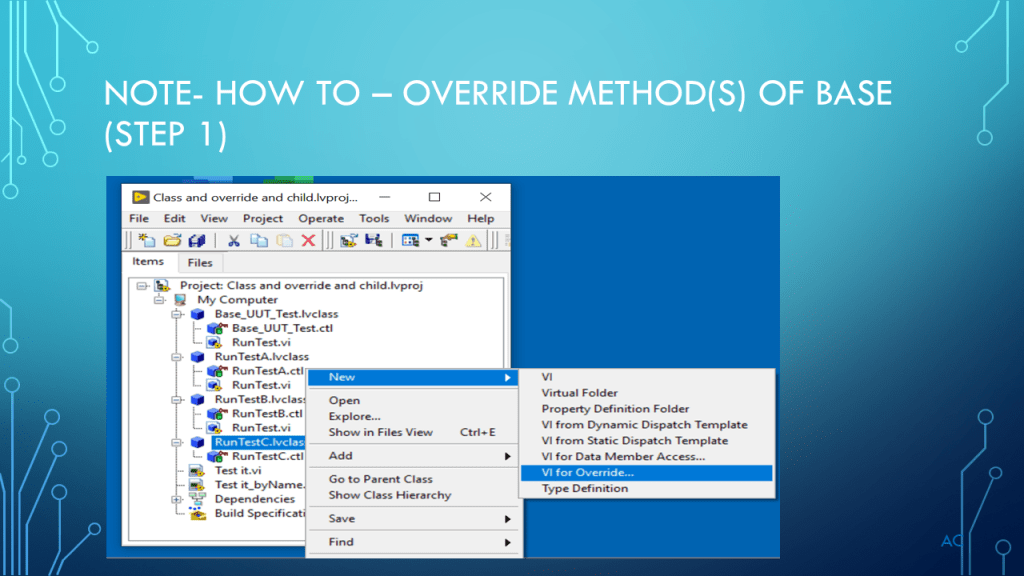Screen dimensions: 1024x576
Task: Click the New Project toolbar icon
Action: (x=147, y=240)
